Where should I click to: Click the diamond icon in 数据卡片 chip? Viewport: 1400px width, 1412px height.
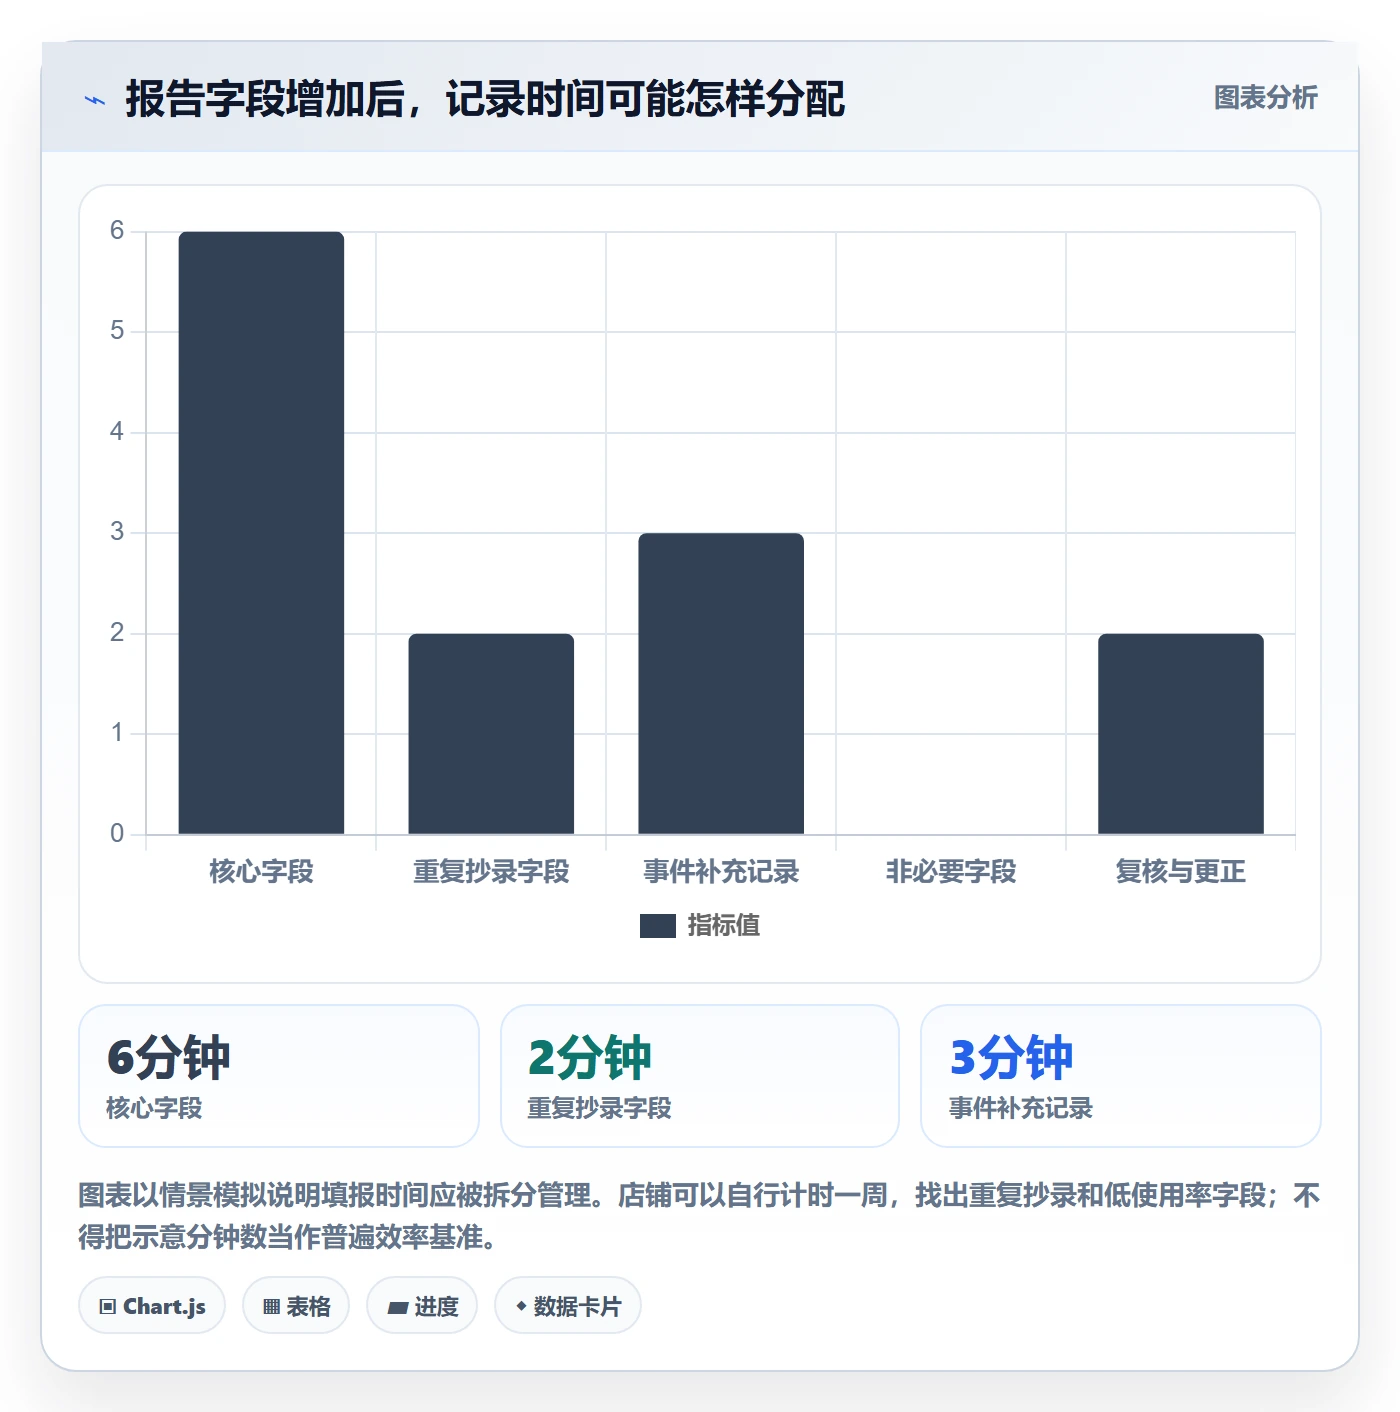[x=521, y=1306]
